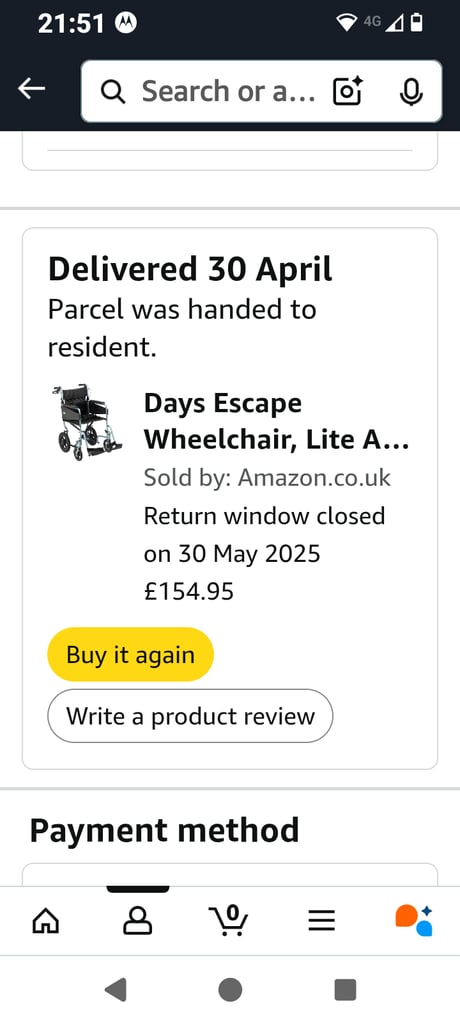Viewport: 460px width, 1024px height.
Task: Tap the microphone voice search icon
Action: point(410,91)
